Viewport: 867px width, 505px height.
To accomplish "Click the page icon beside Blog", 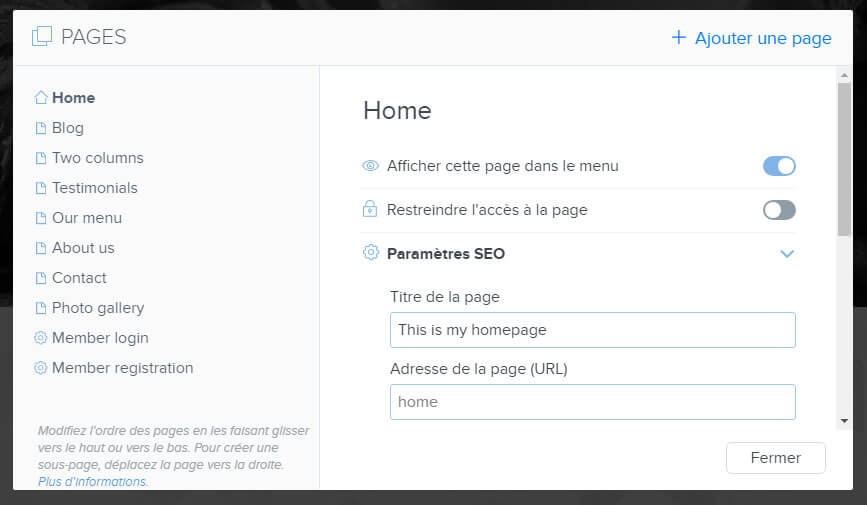I will [40, 128].
